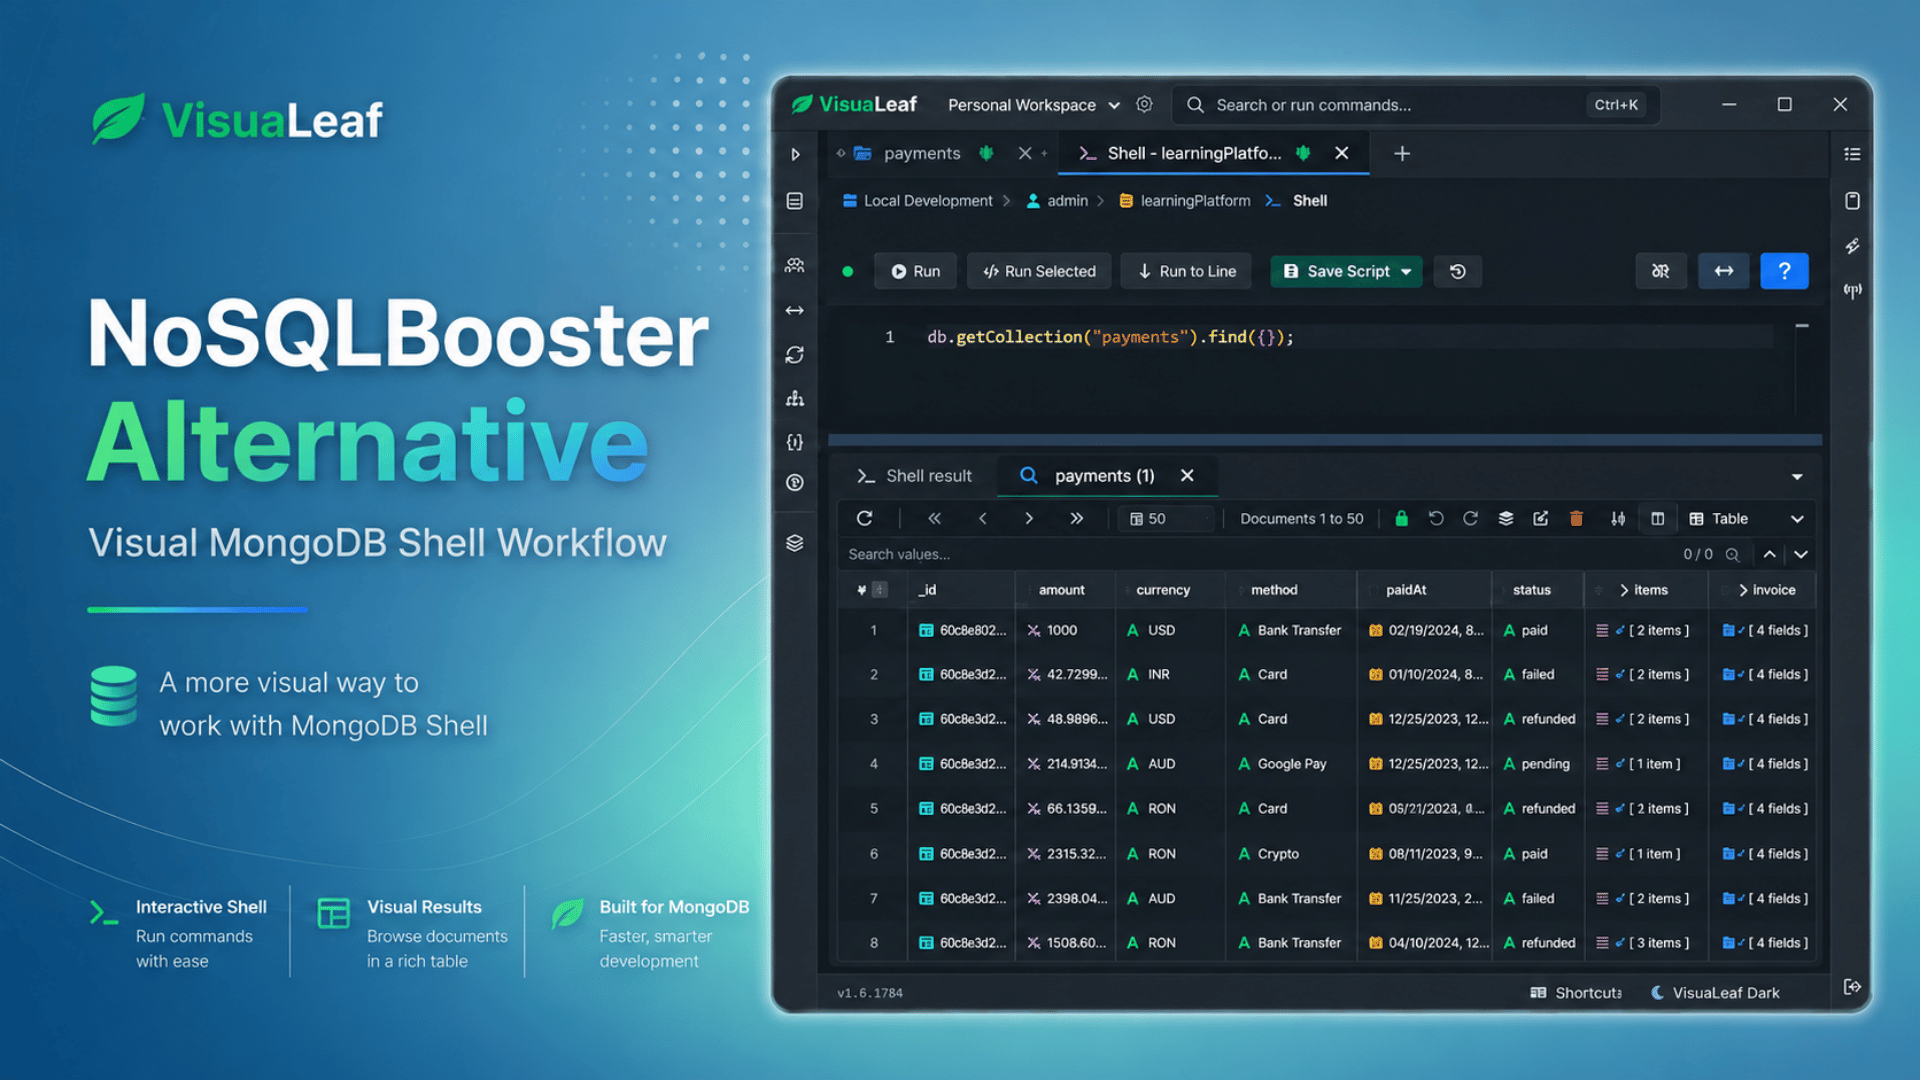This screenshot has width=1920, height=1080.
Task: Open the layers stack sidebar icon
Action: point(795,543)
